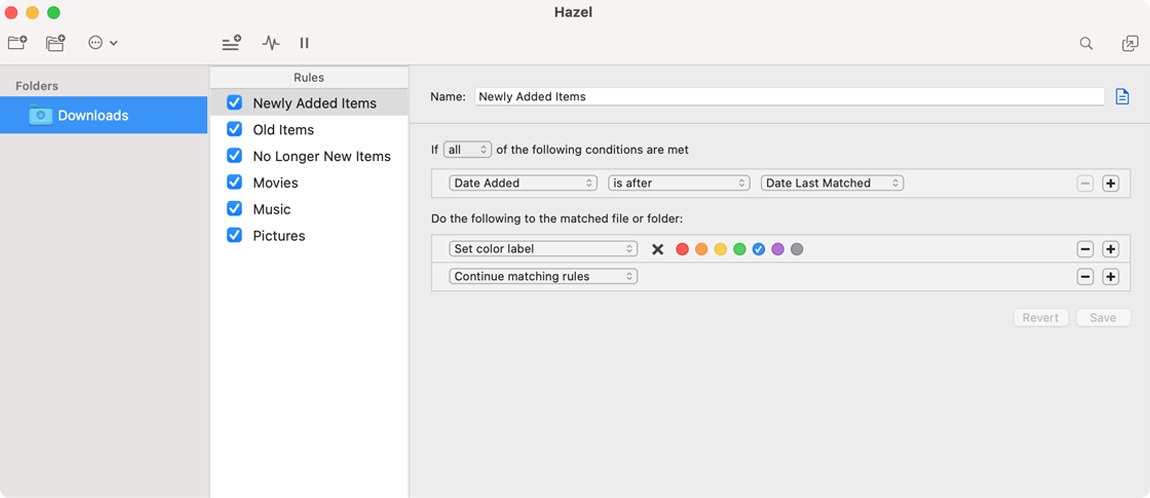Add action after Set color label

point(1110,249)
